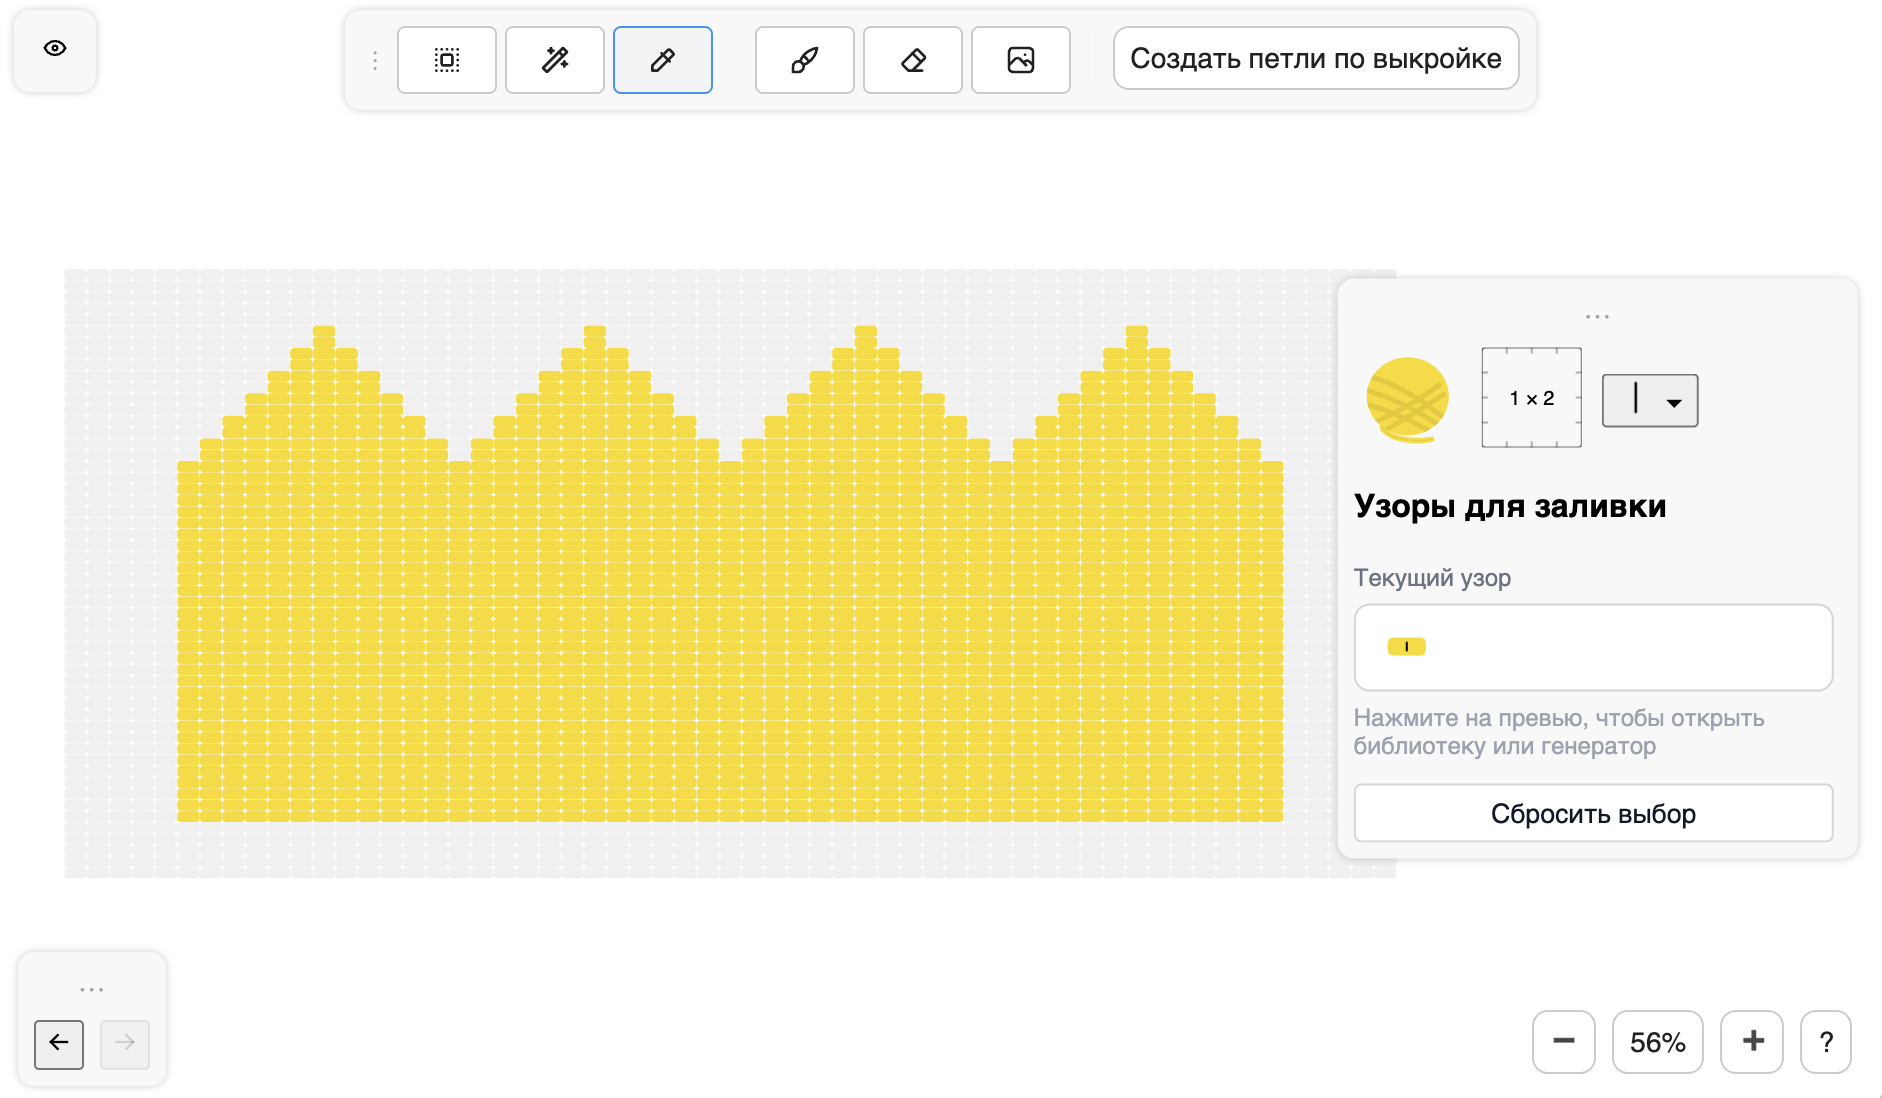Image resolution: width=1882 pixels, height=1098 pixels.
Task: Zoom out with the minus button
Action: [1563, 1042]
